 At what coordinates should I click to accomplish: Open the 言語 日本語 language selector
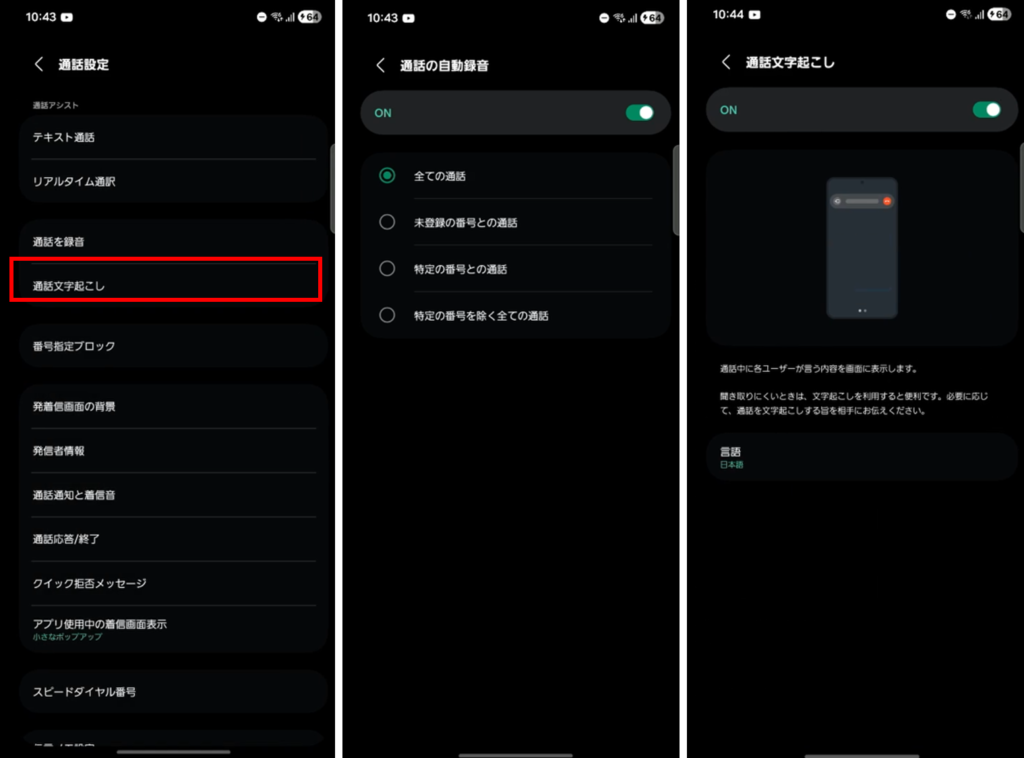tap(861, 457)
